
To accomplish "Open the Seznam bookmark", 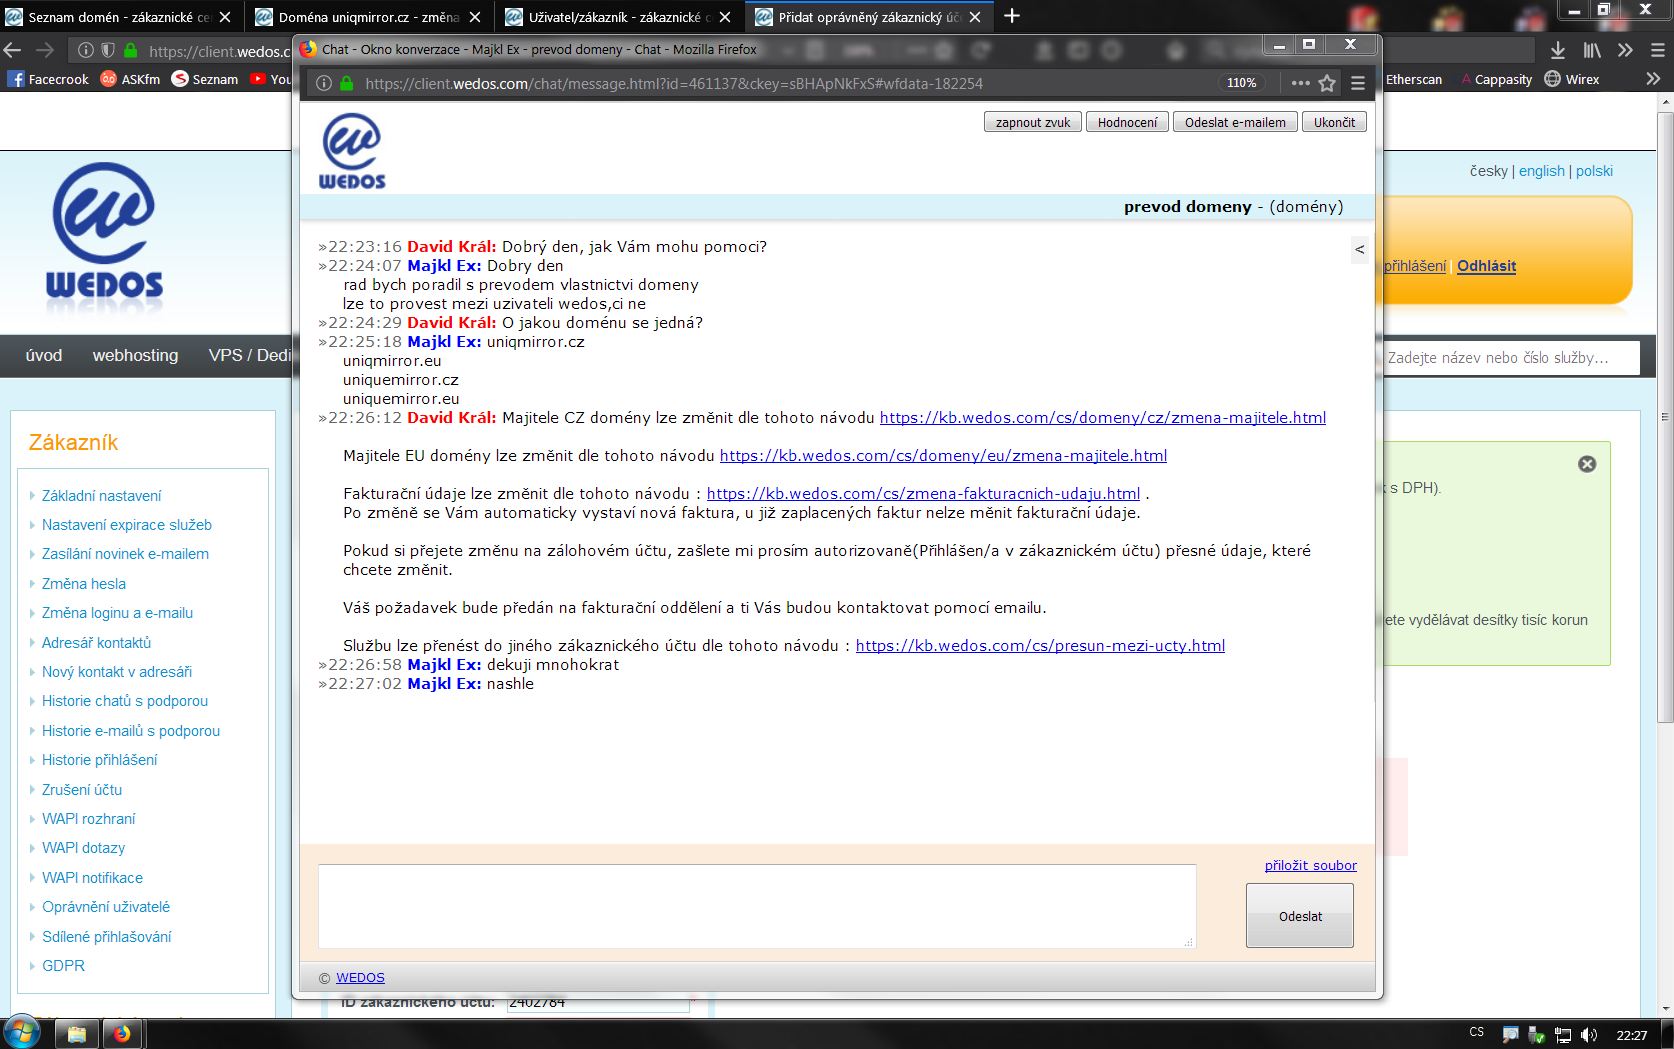I will (x=205, y=79).
